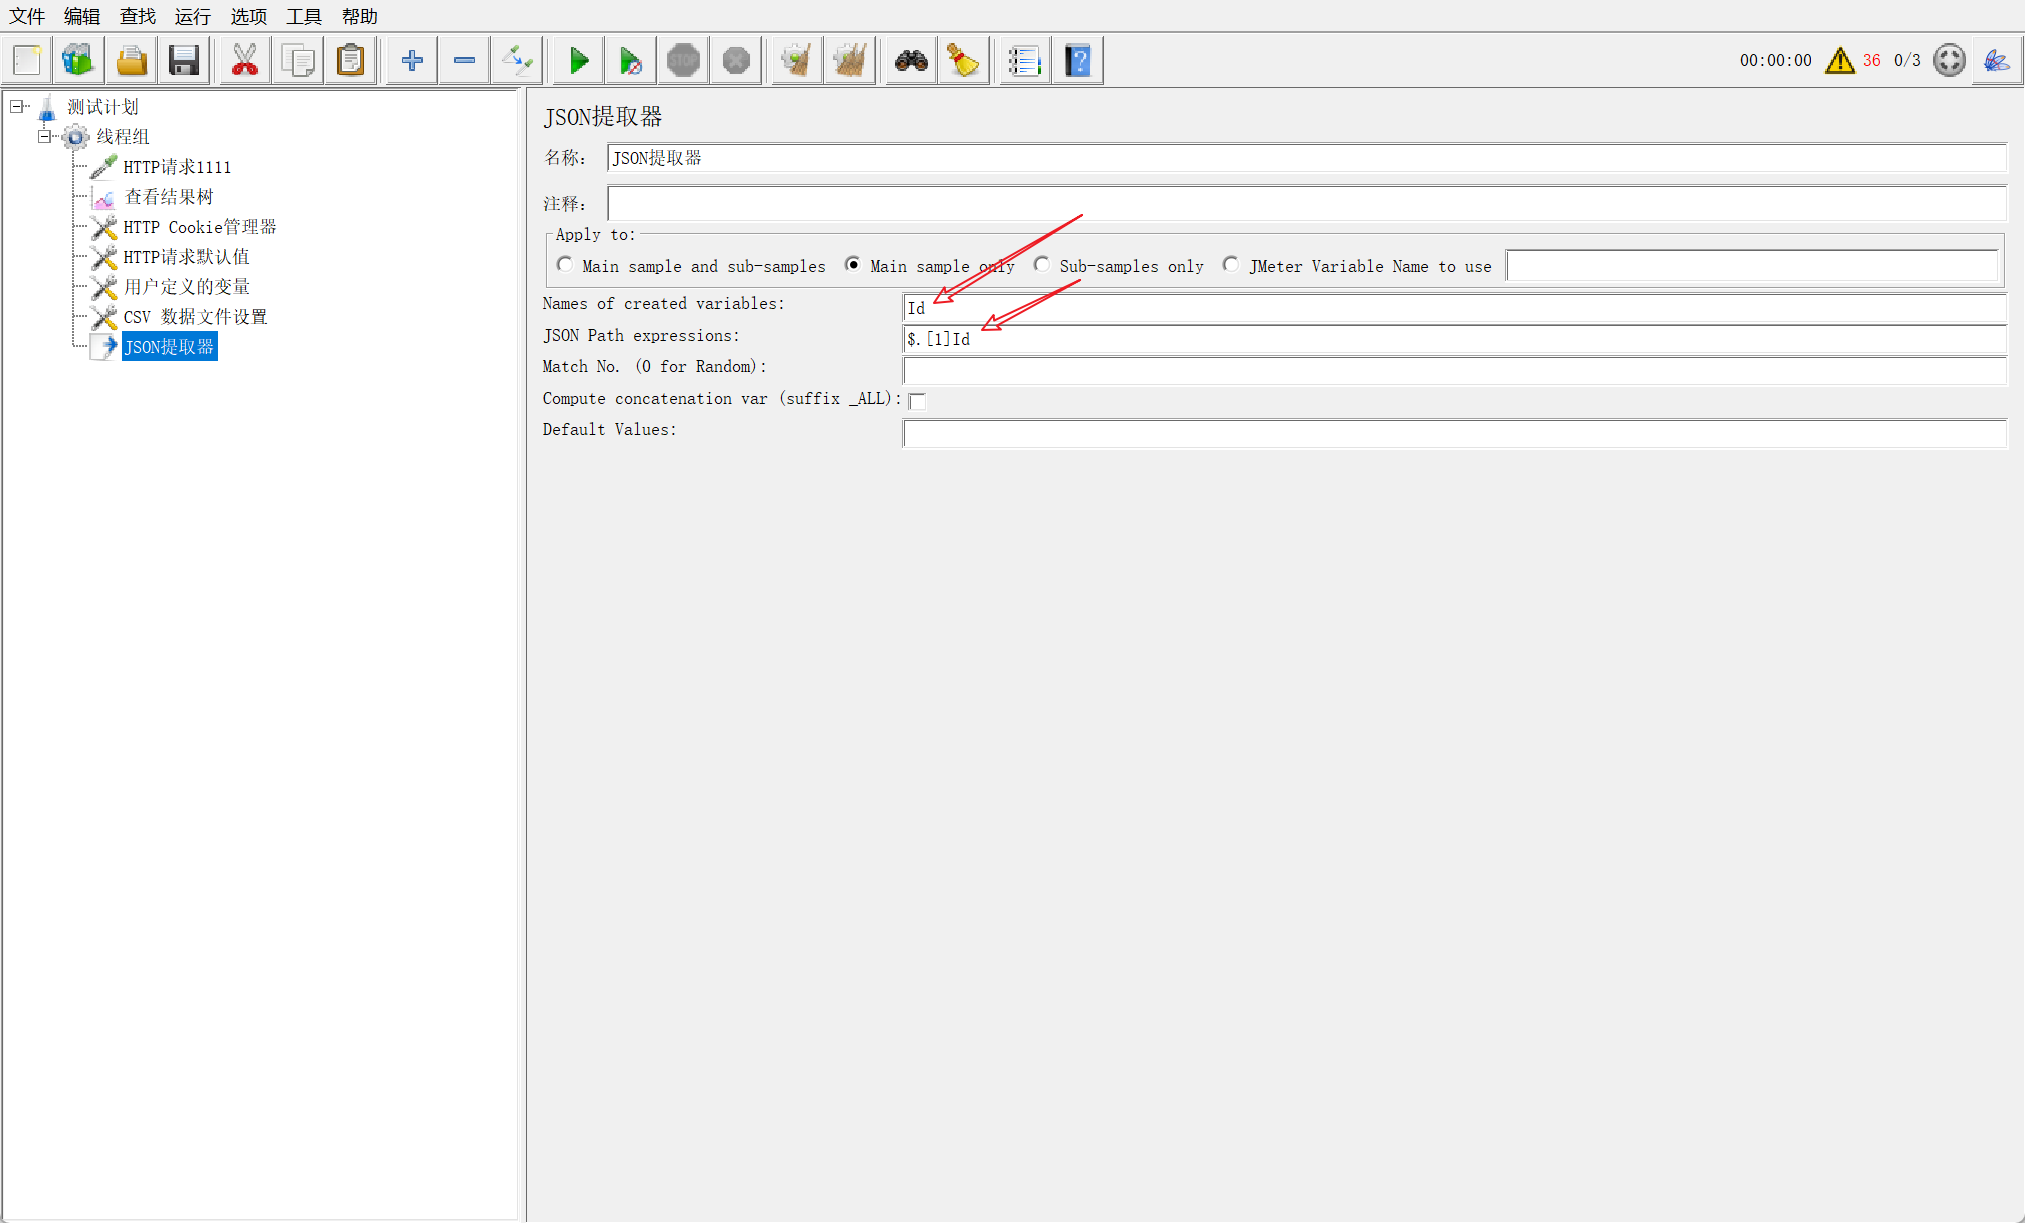The height and width of the screenshot is (1223, 2025).
Task: Select HTTP请求1111 in the tree
Action: (x=177, y=167)
